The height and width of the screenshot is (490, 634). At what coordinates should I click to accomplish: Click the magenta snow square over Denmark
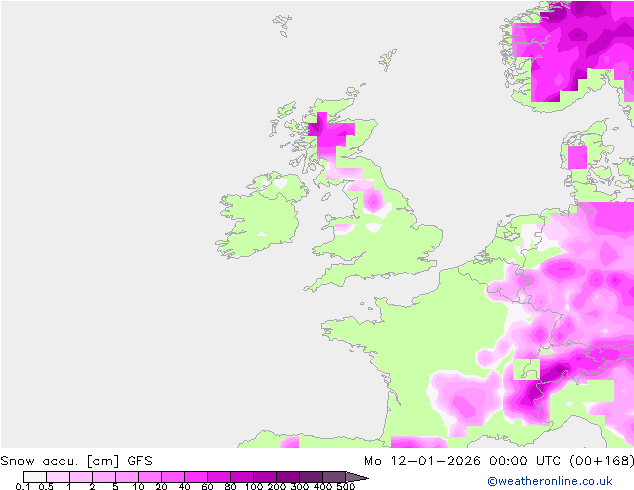pos(577,157)
